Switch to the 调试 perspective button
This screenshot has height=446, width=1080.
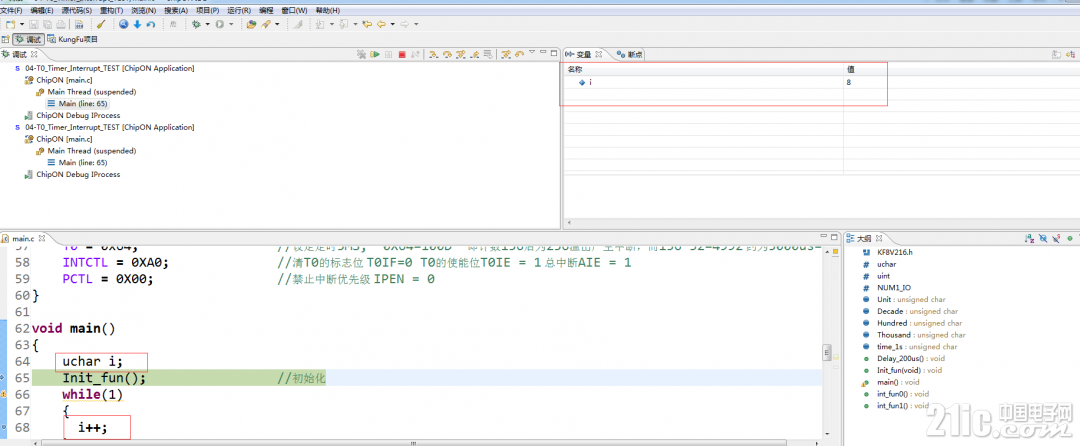28,39
